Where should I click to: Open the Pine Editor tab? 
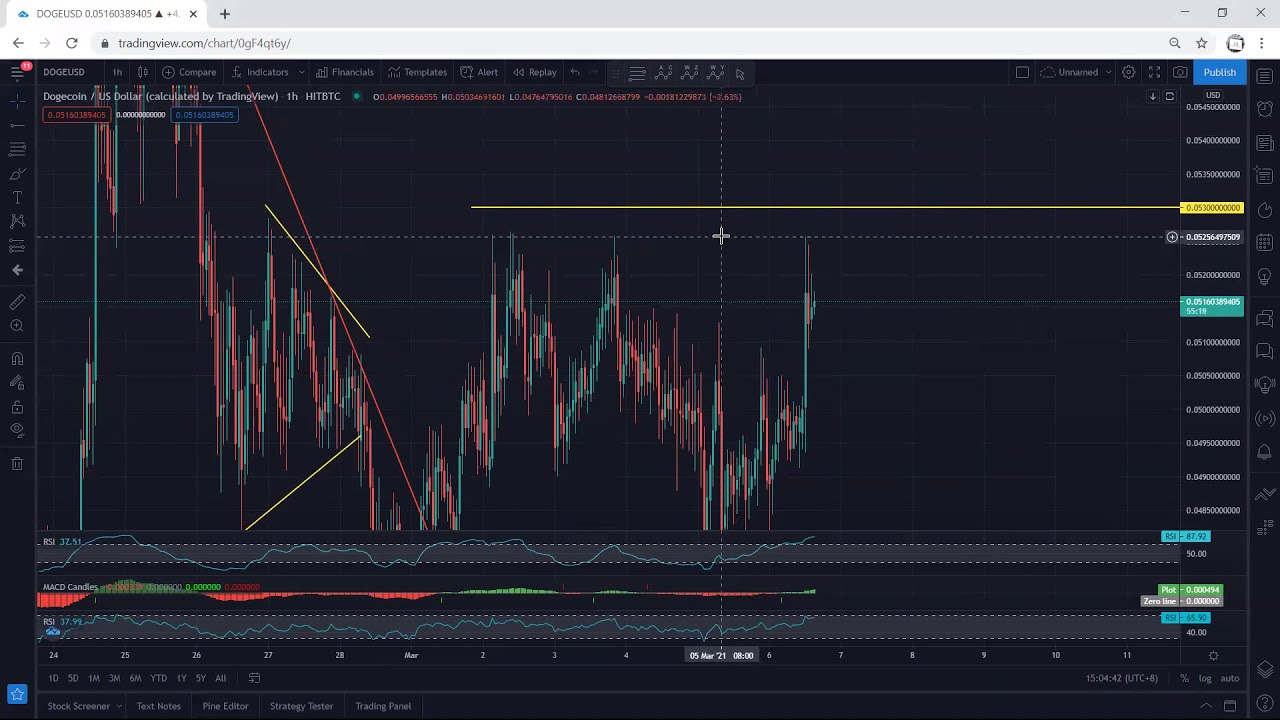click(225, 706)
